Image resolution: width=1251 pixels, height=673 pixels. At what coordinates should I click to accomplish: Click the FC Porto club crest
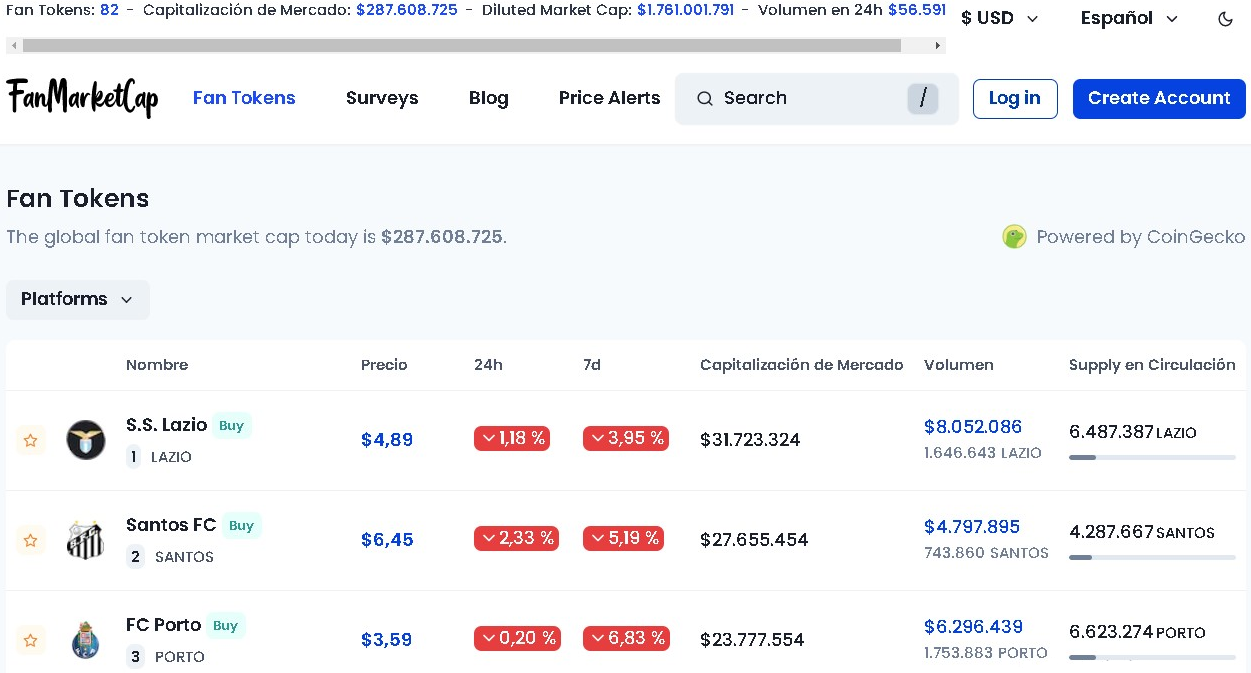[x=86, y=640]
